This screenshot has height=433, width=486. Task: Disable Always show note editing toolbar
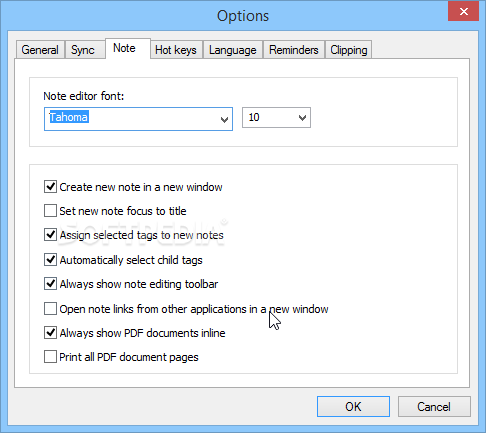pyautogui.click(x=50, y=284)
